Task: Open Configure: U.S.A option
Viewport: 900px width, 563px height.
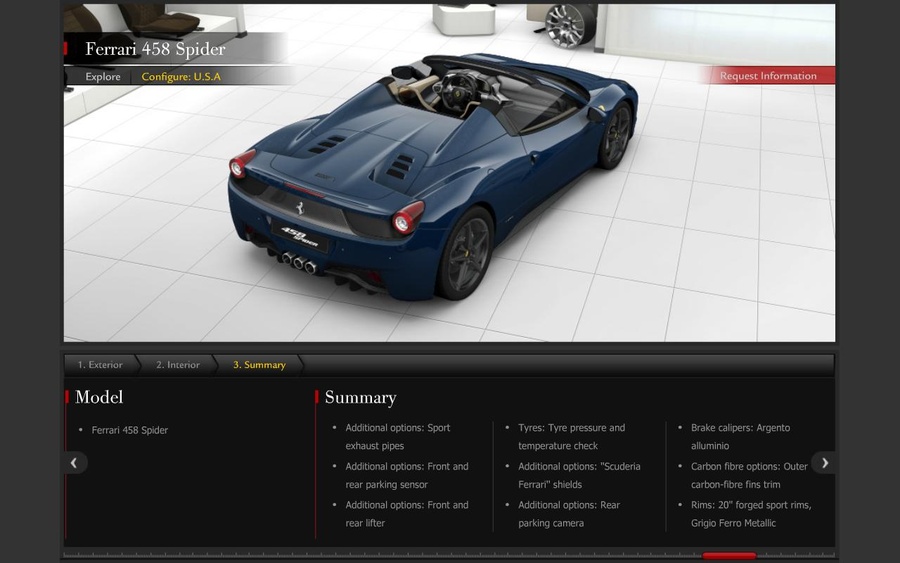Action: click(x=181, y=77)
